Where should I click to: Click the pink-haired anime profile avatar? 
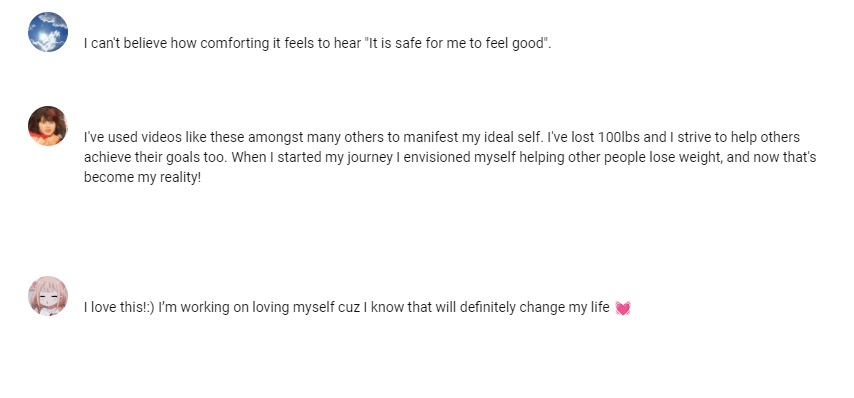pyautogui.click(x=48, y=296)
